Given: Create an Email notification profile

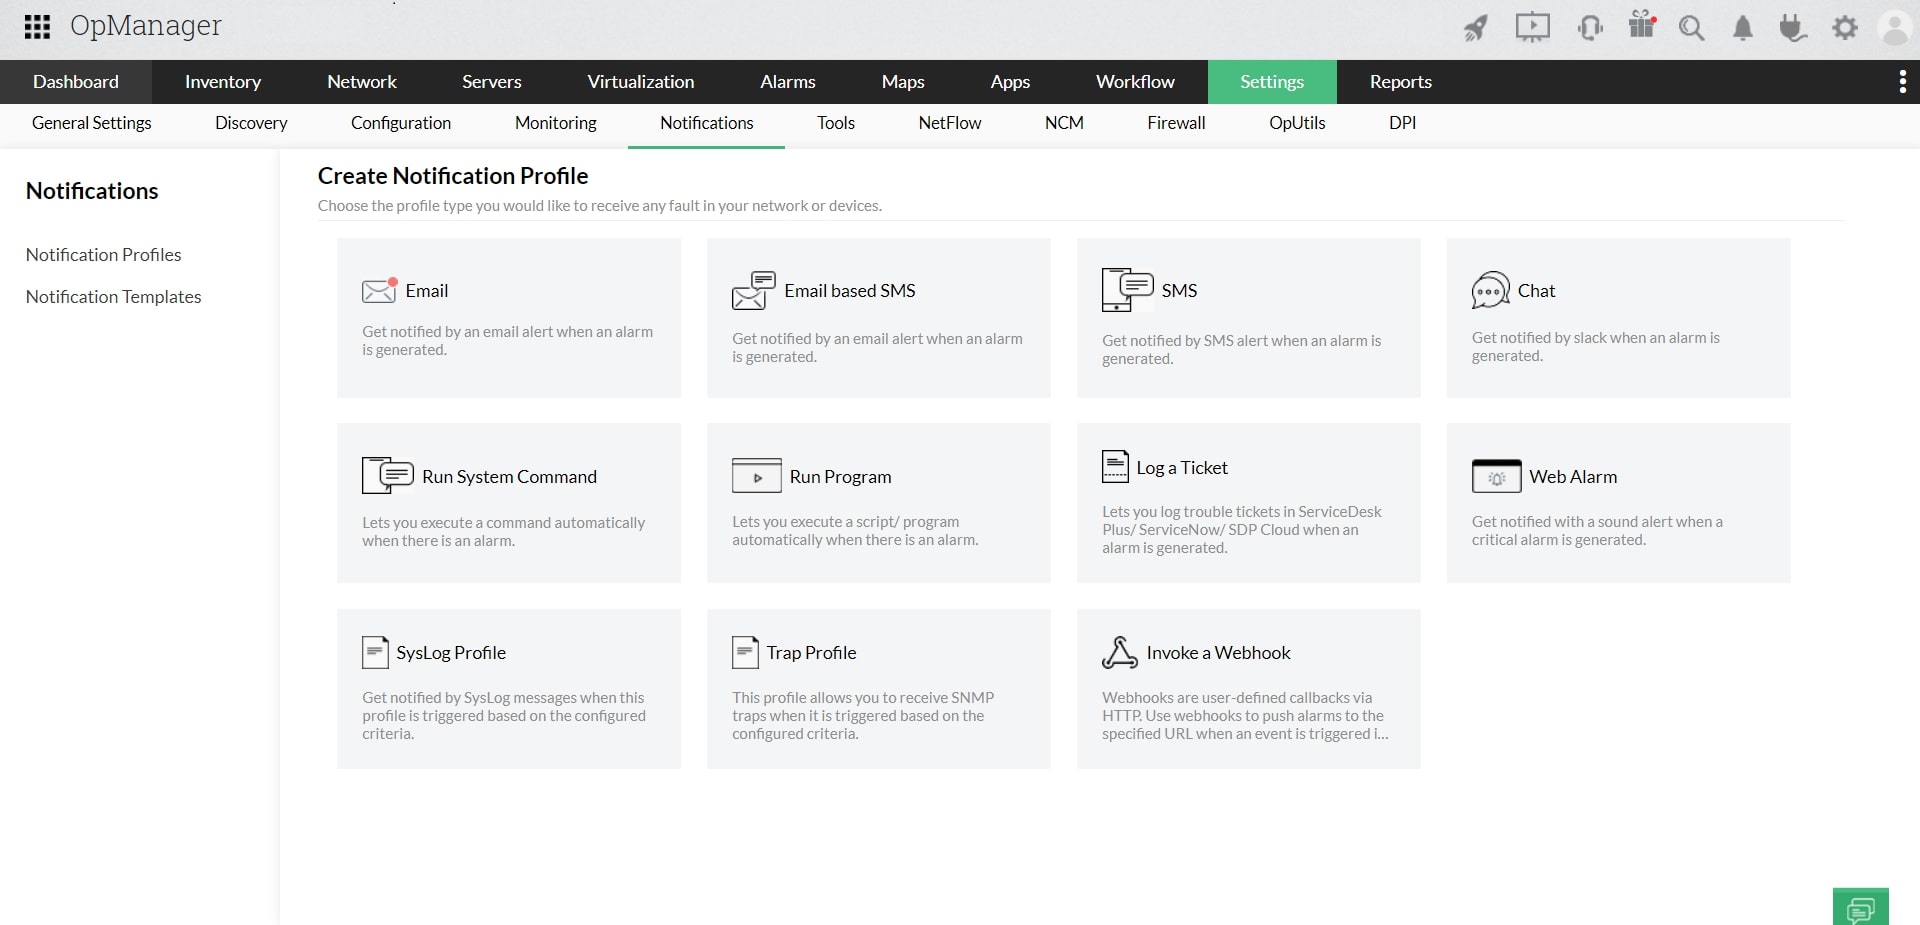Looking at the screenshot, I should pos(508,317).
